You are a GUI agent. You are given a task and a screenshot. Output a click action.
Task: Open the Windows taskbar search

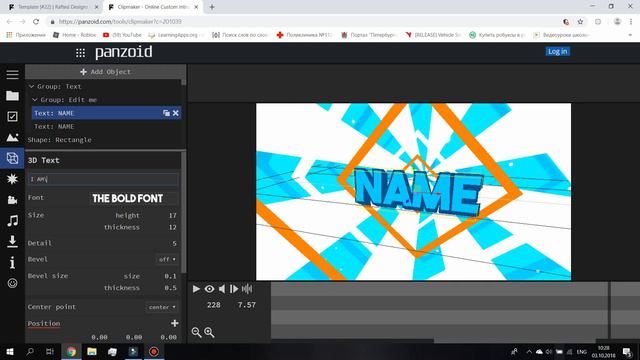pyautogui.click(x=30, y=351)
